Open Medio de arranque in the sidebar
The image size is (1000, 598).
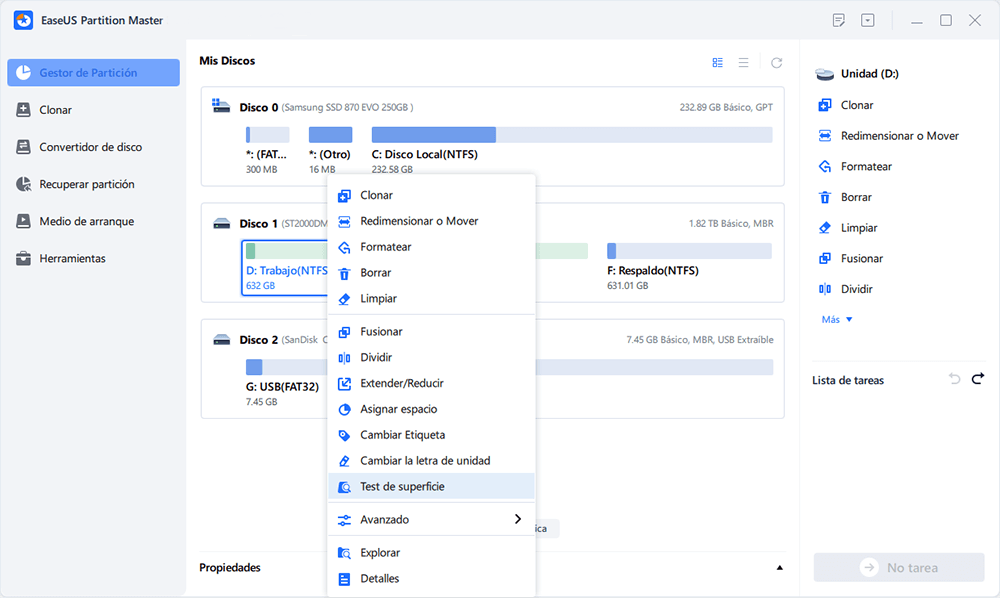pos(94,221)
